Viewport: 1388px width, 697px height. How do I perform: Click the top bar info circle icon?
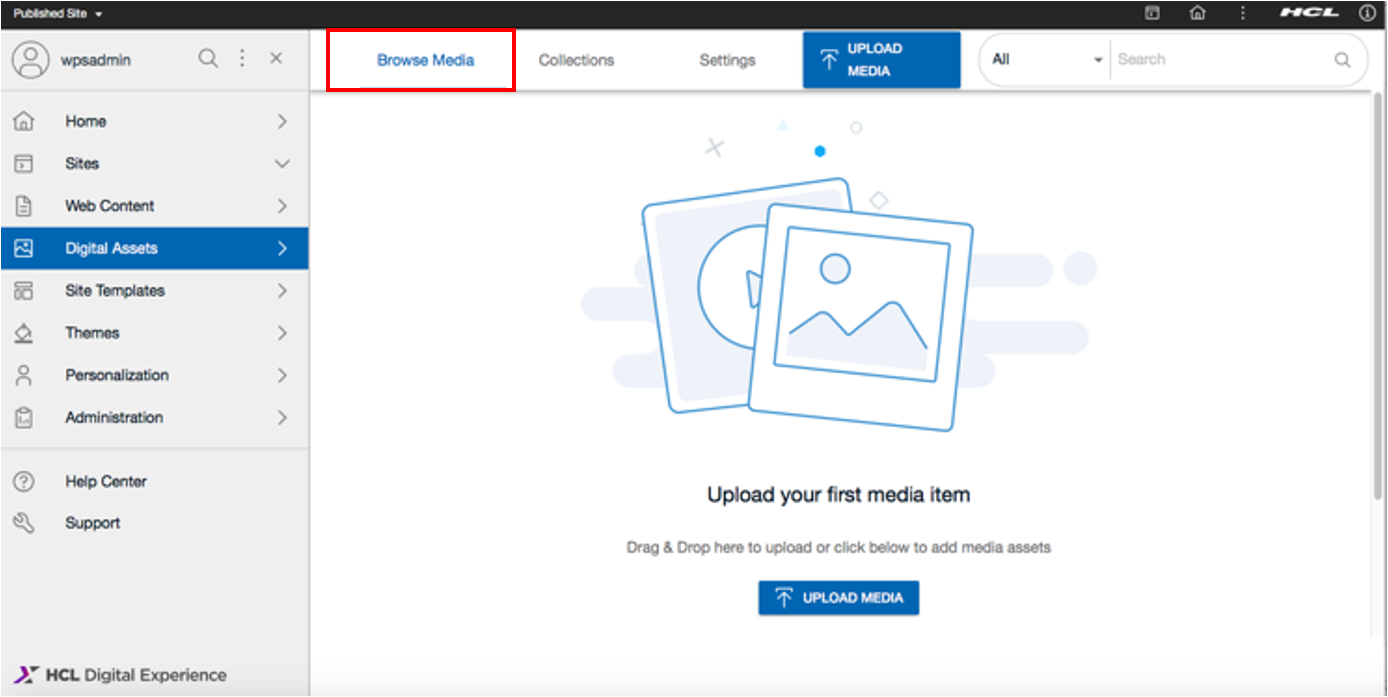click(x=1367, y=13)
